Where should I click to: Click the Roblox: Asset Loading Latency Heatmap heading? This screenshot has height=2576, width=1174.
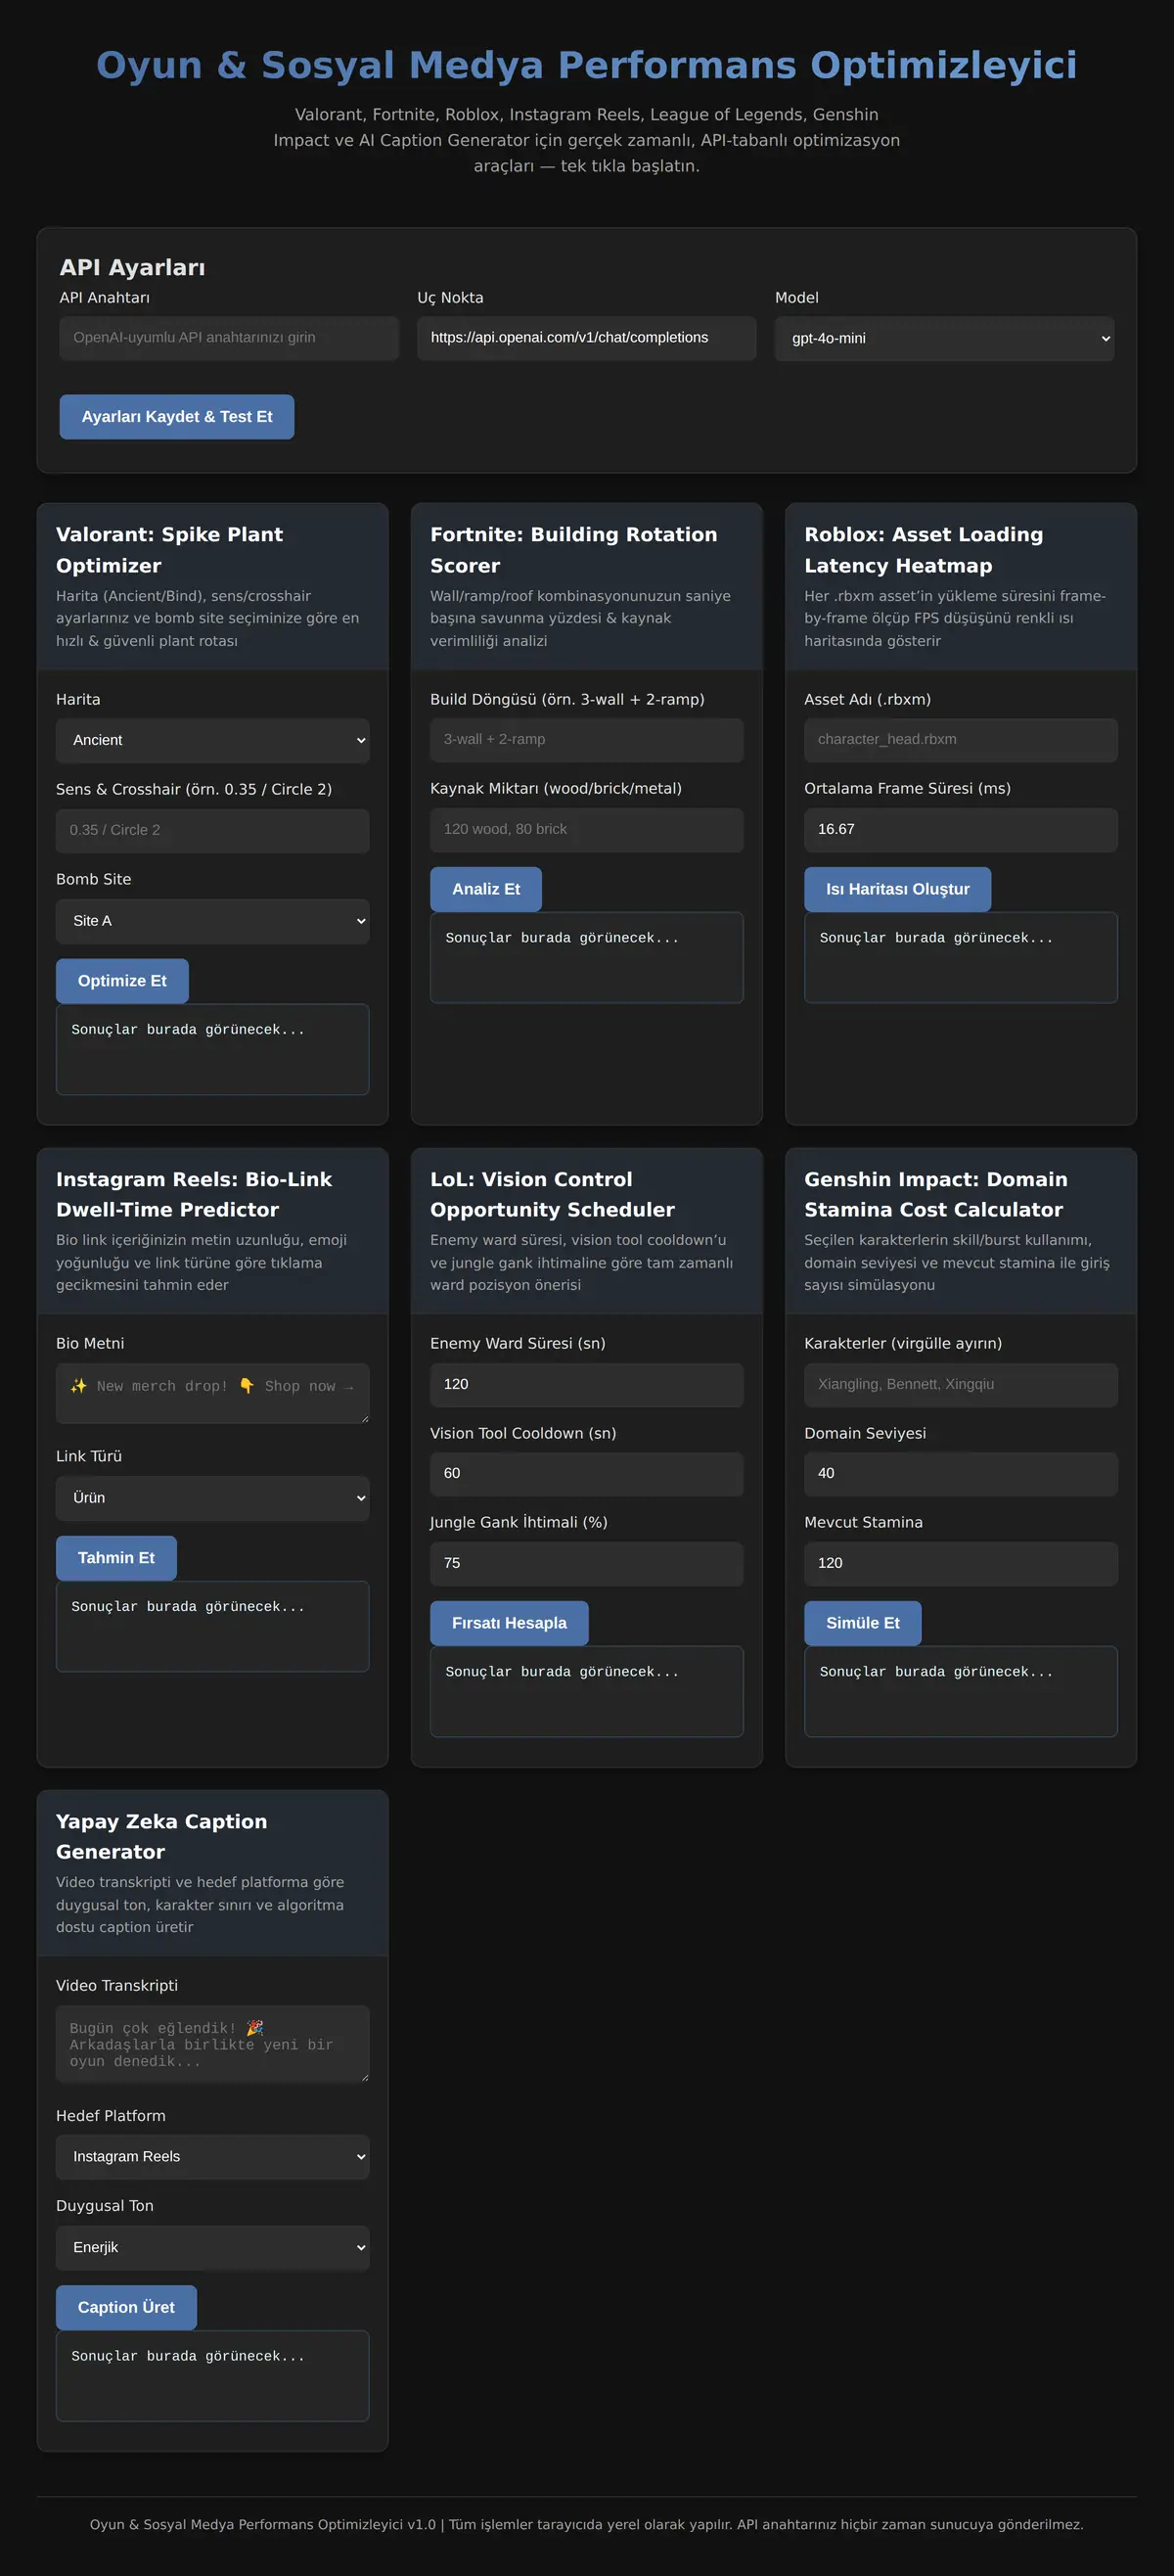pos(924,550)
